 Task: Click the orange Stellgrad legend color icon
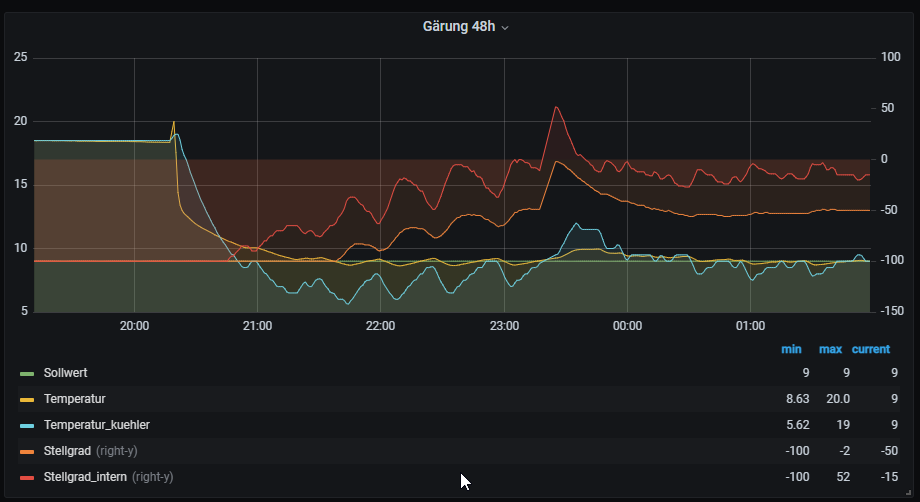click(26, 451)
